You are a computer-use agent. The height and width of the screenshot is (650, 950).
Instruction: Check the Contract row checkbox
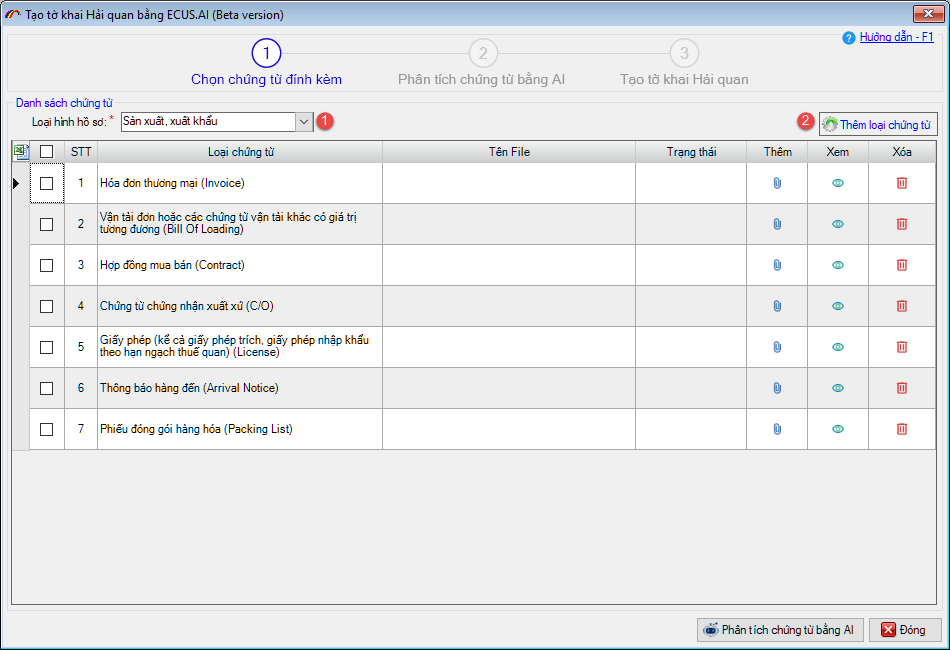coord(47,265)
